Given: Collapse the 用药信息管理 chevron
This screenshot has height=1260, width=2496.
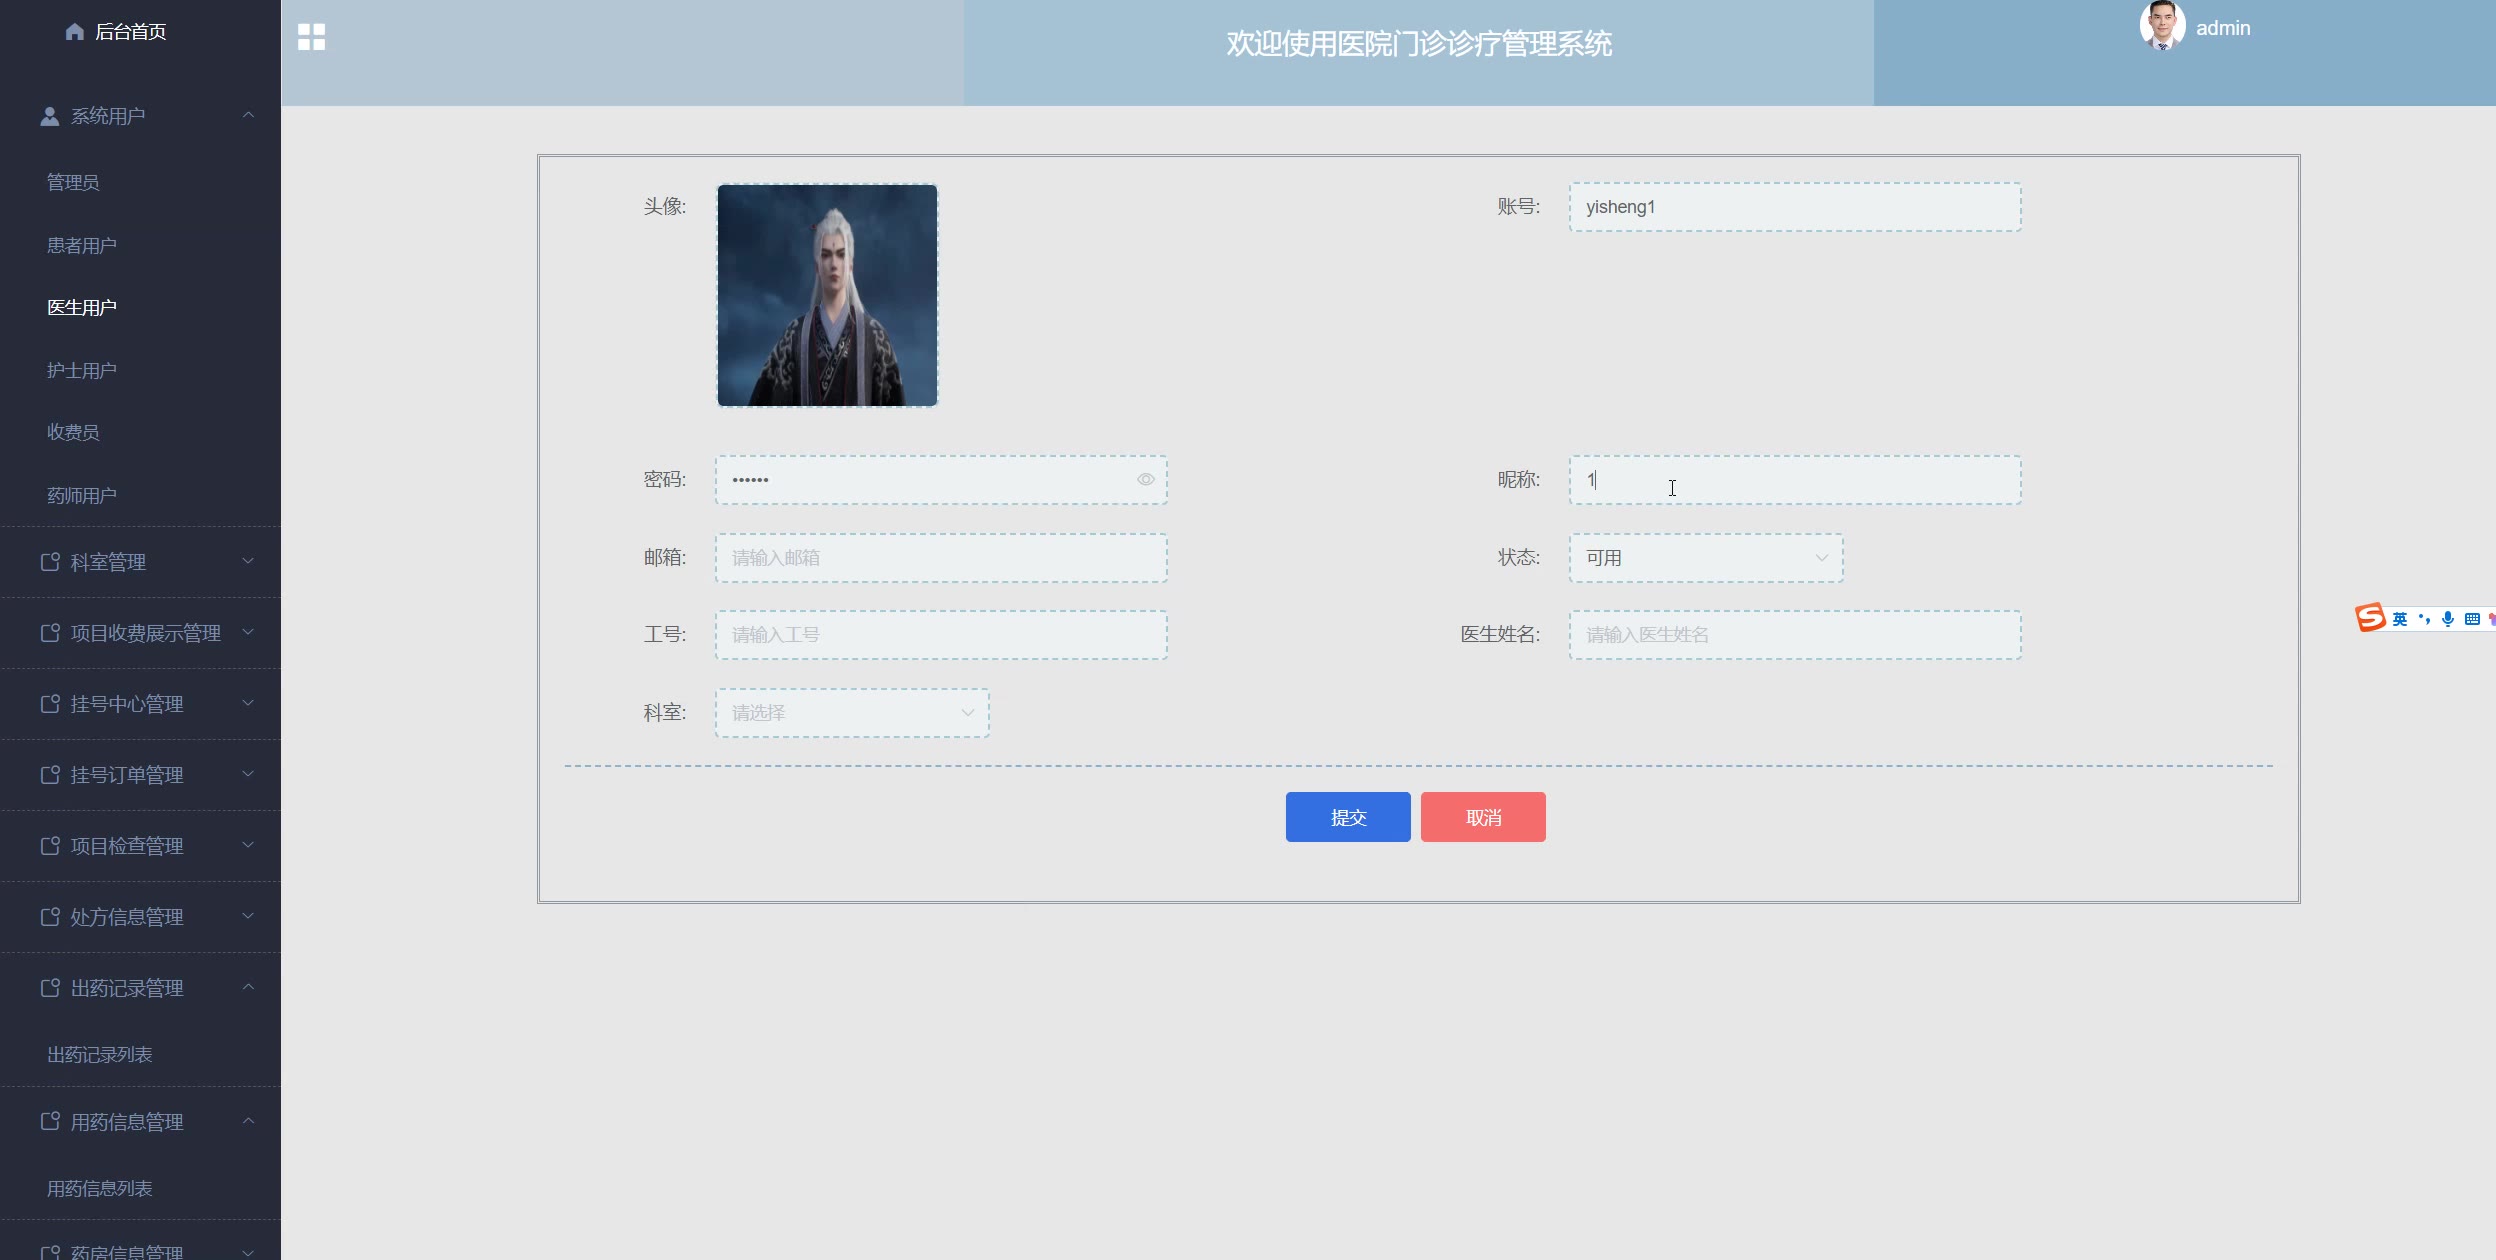Looking at the screenshot, I should pyautogui.click(x=248, y=1121).
